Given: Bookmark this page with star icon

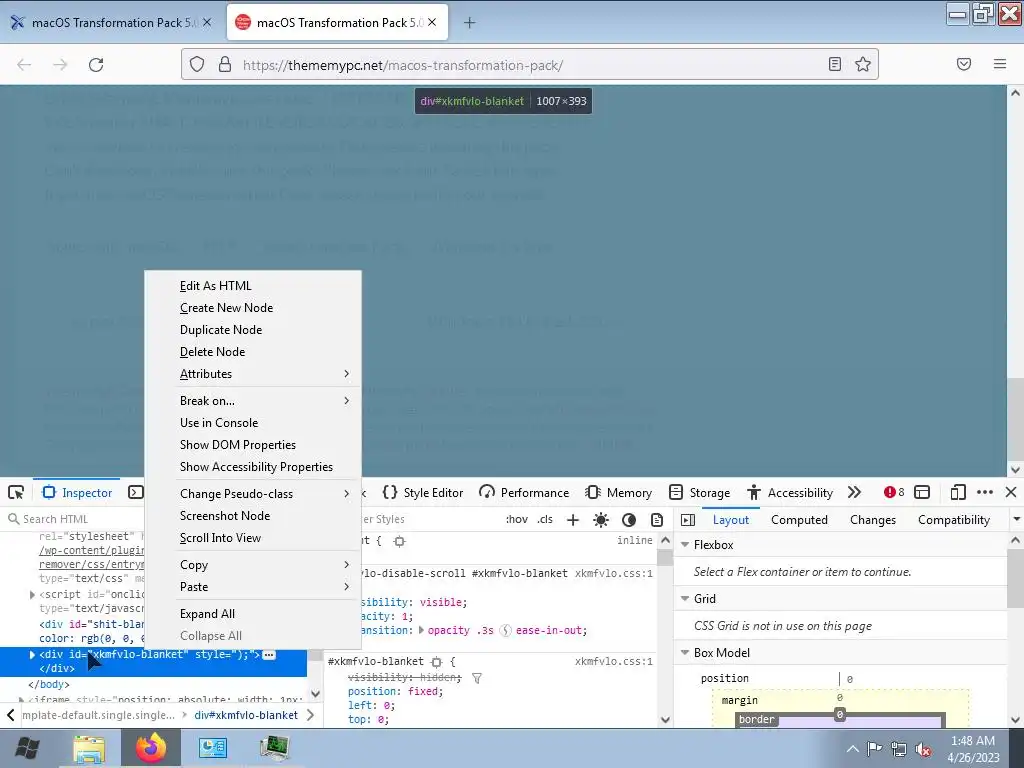Looking at the screenshot, I should (x=863, y=64).
